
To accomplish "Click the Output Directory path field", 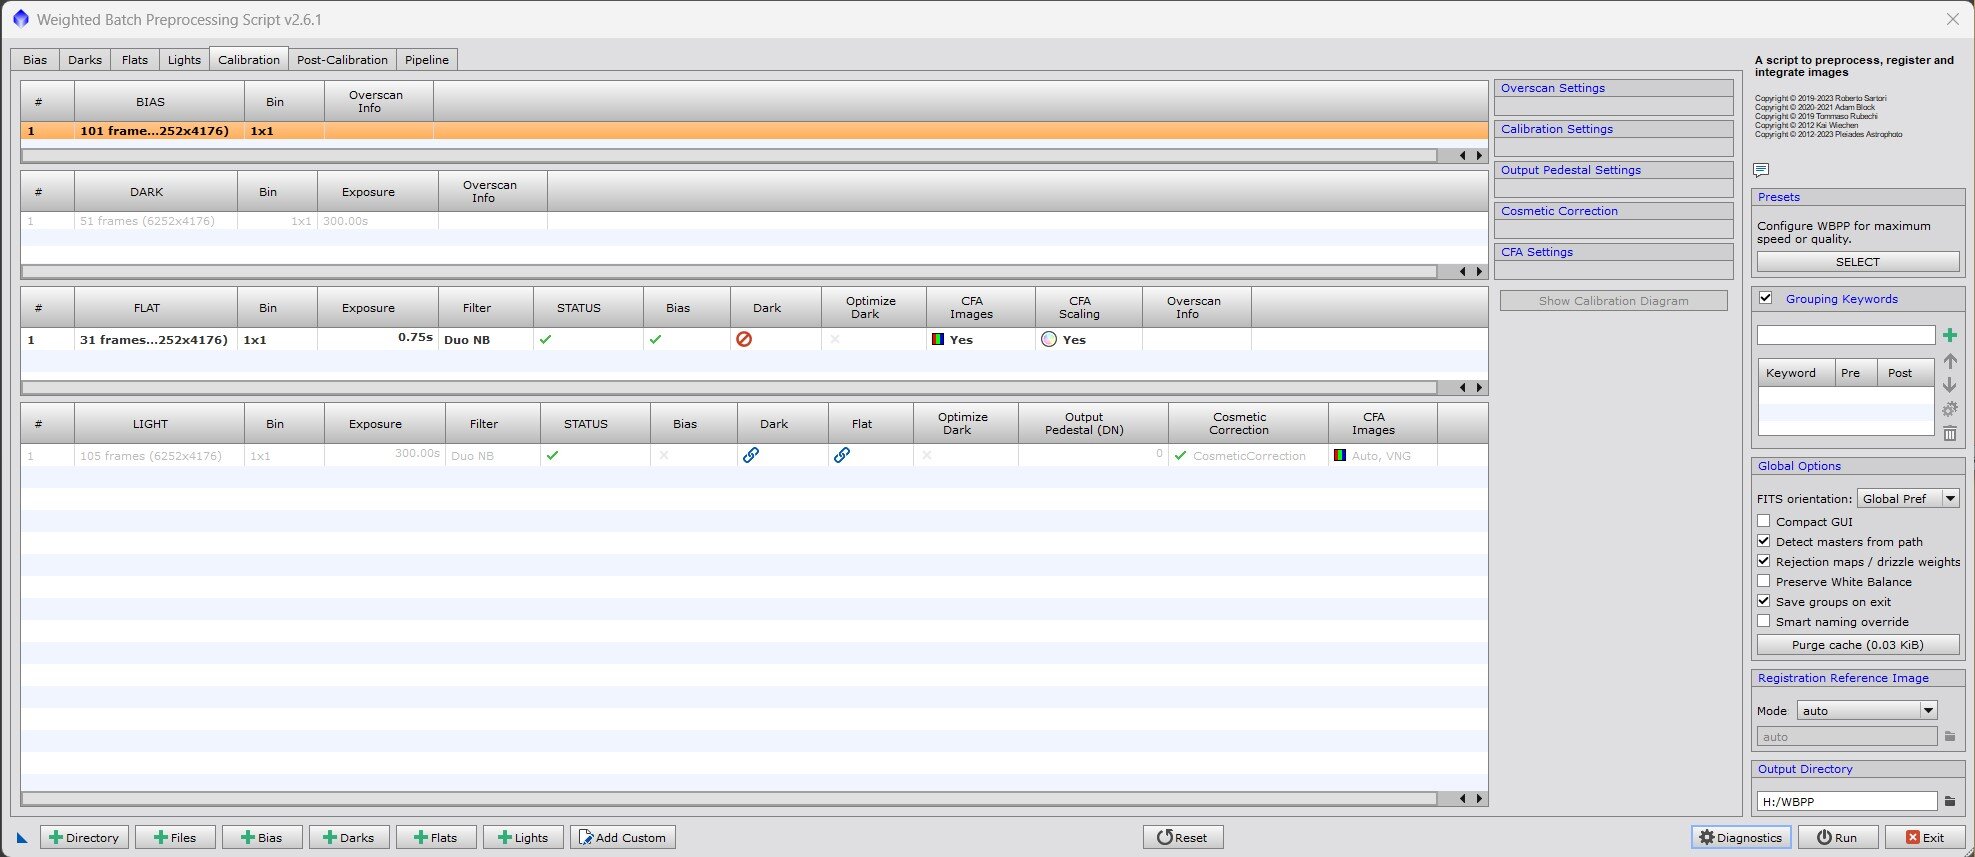I will [1846, 801].
